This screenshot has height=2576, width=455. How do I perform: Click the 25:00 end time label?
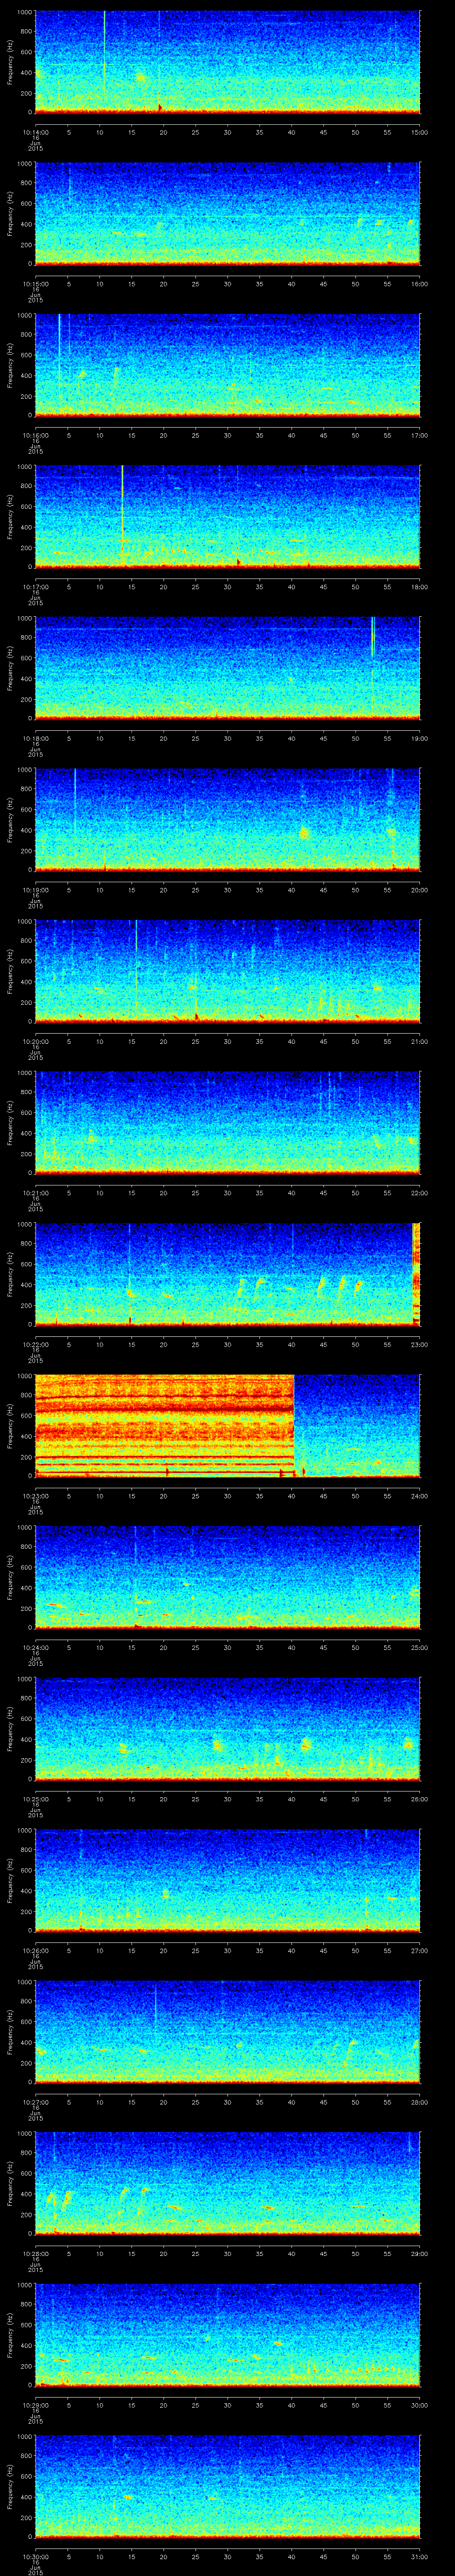point(420,1647)
